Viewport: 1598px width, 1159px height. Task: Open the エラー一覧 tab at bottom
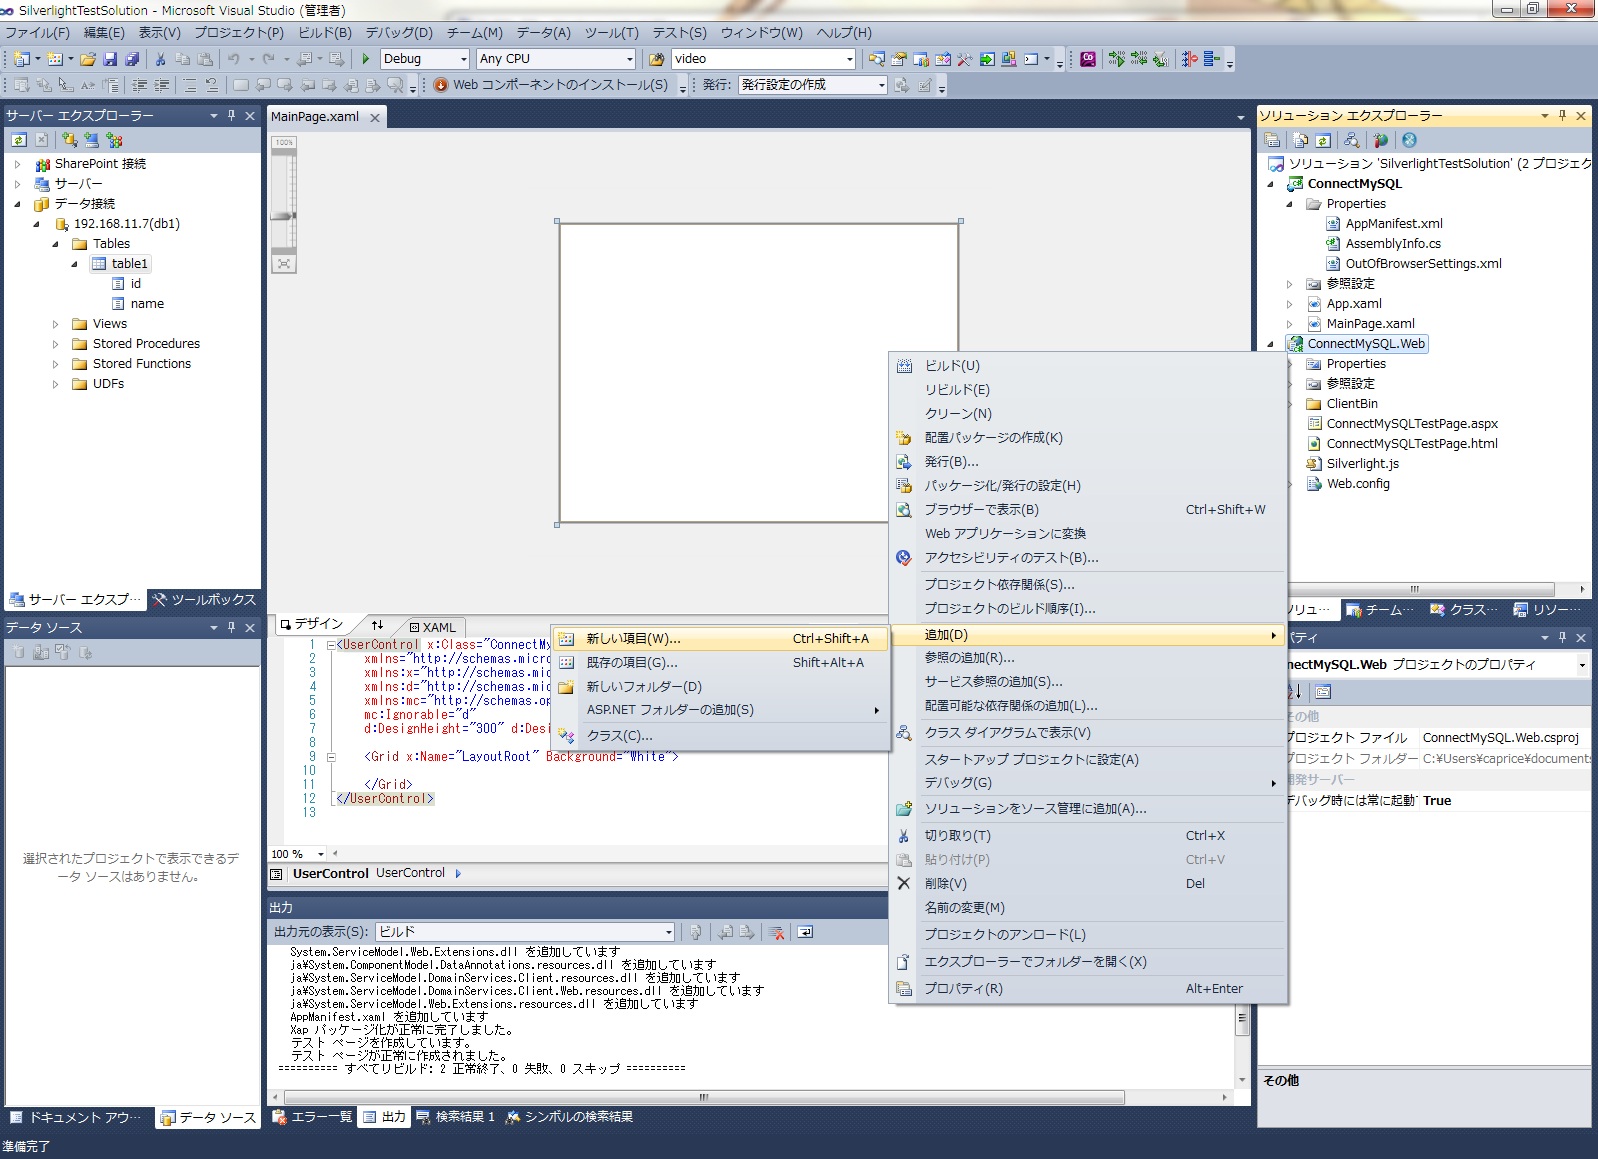coord(313,1117)
